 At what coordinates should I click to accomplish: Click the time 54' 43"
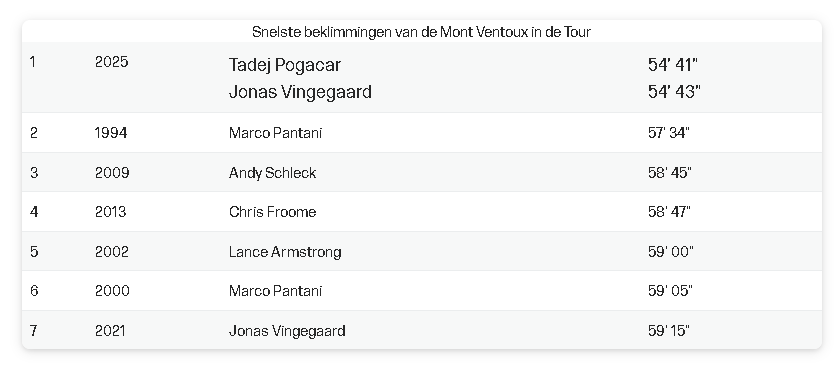pyautogui.click(x=674, y=92)
